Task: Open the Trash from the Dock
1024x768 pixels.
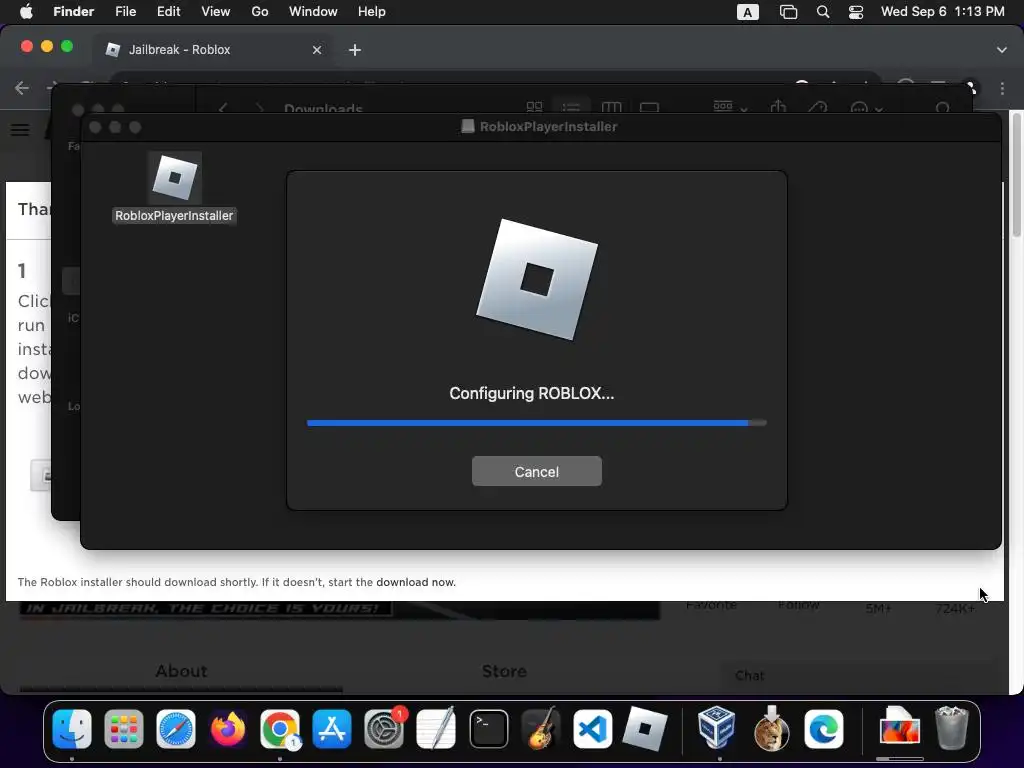Action: [952, 729]
